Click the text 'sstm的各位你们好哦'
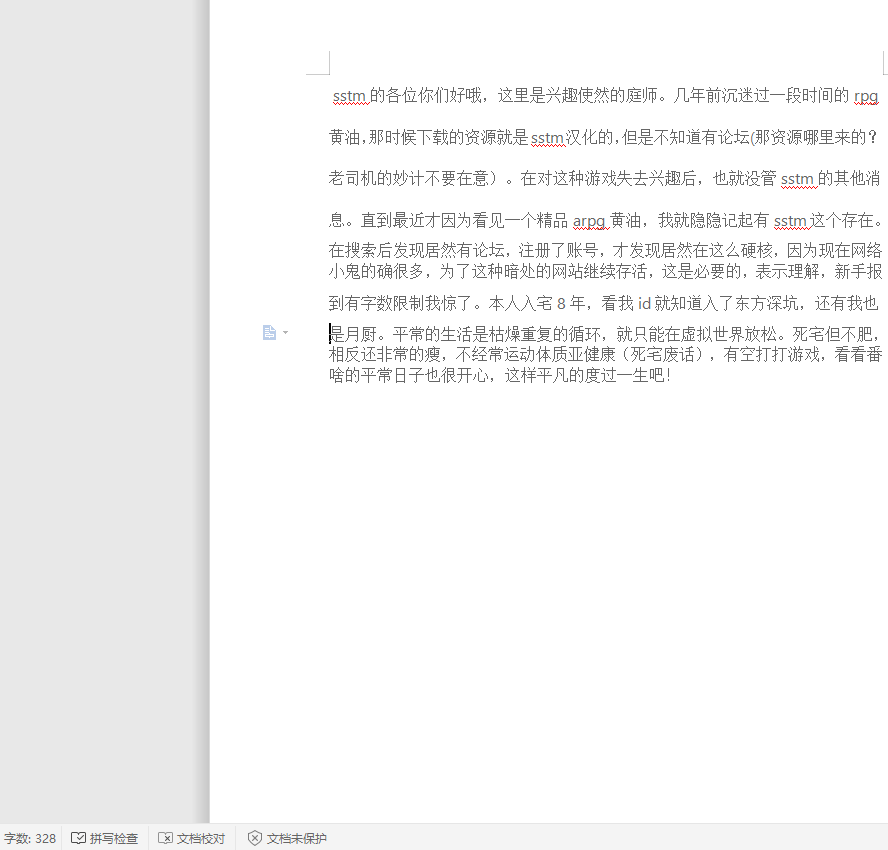 (x=407, y=95)
